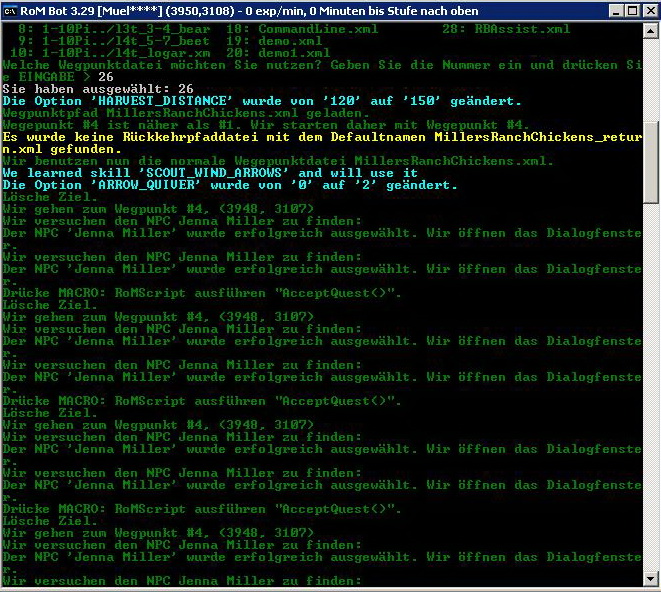Click the ARROW_QUIVER option changed line

click(230, 185)
